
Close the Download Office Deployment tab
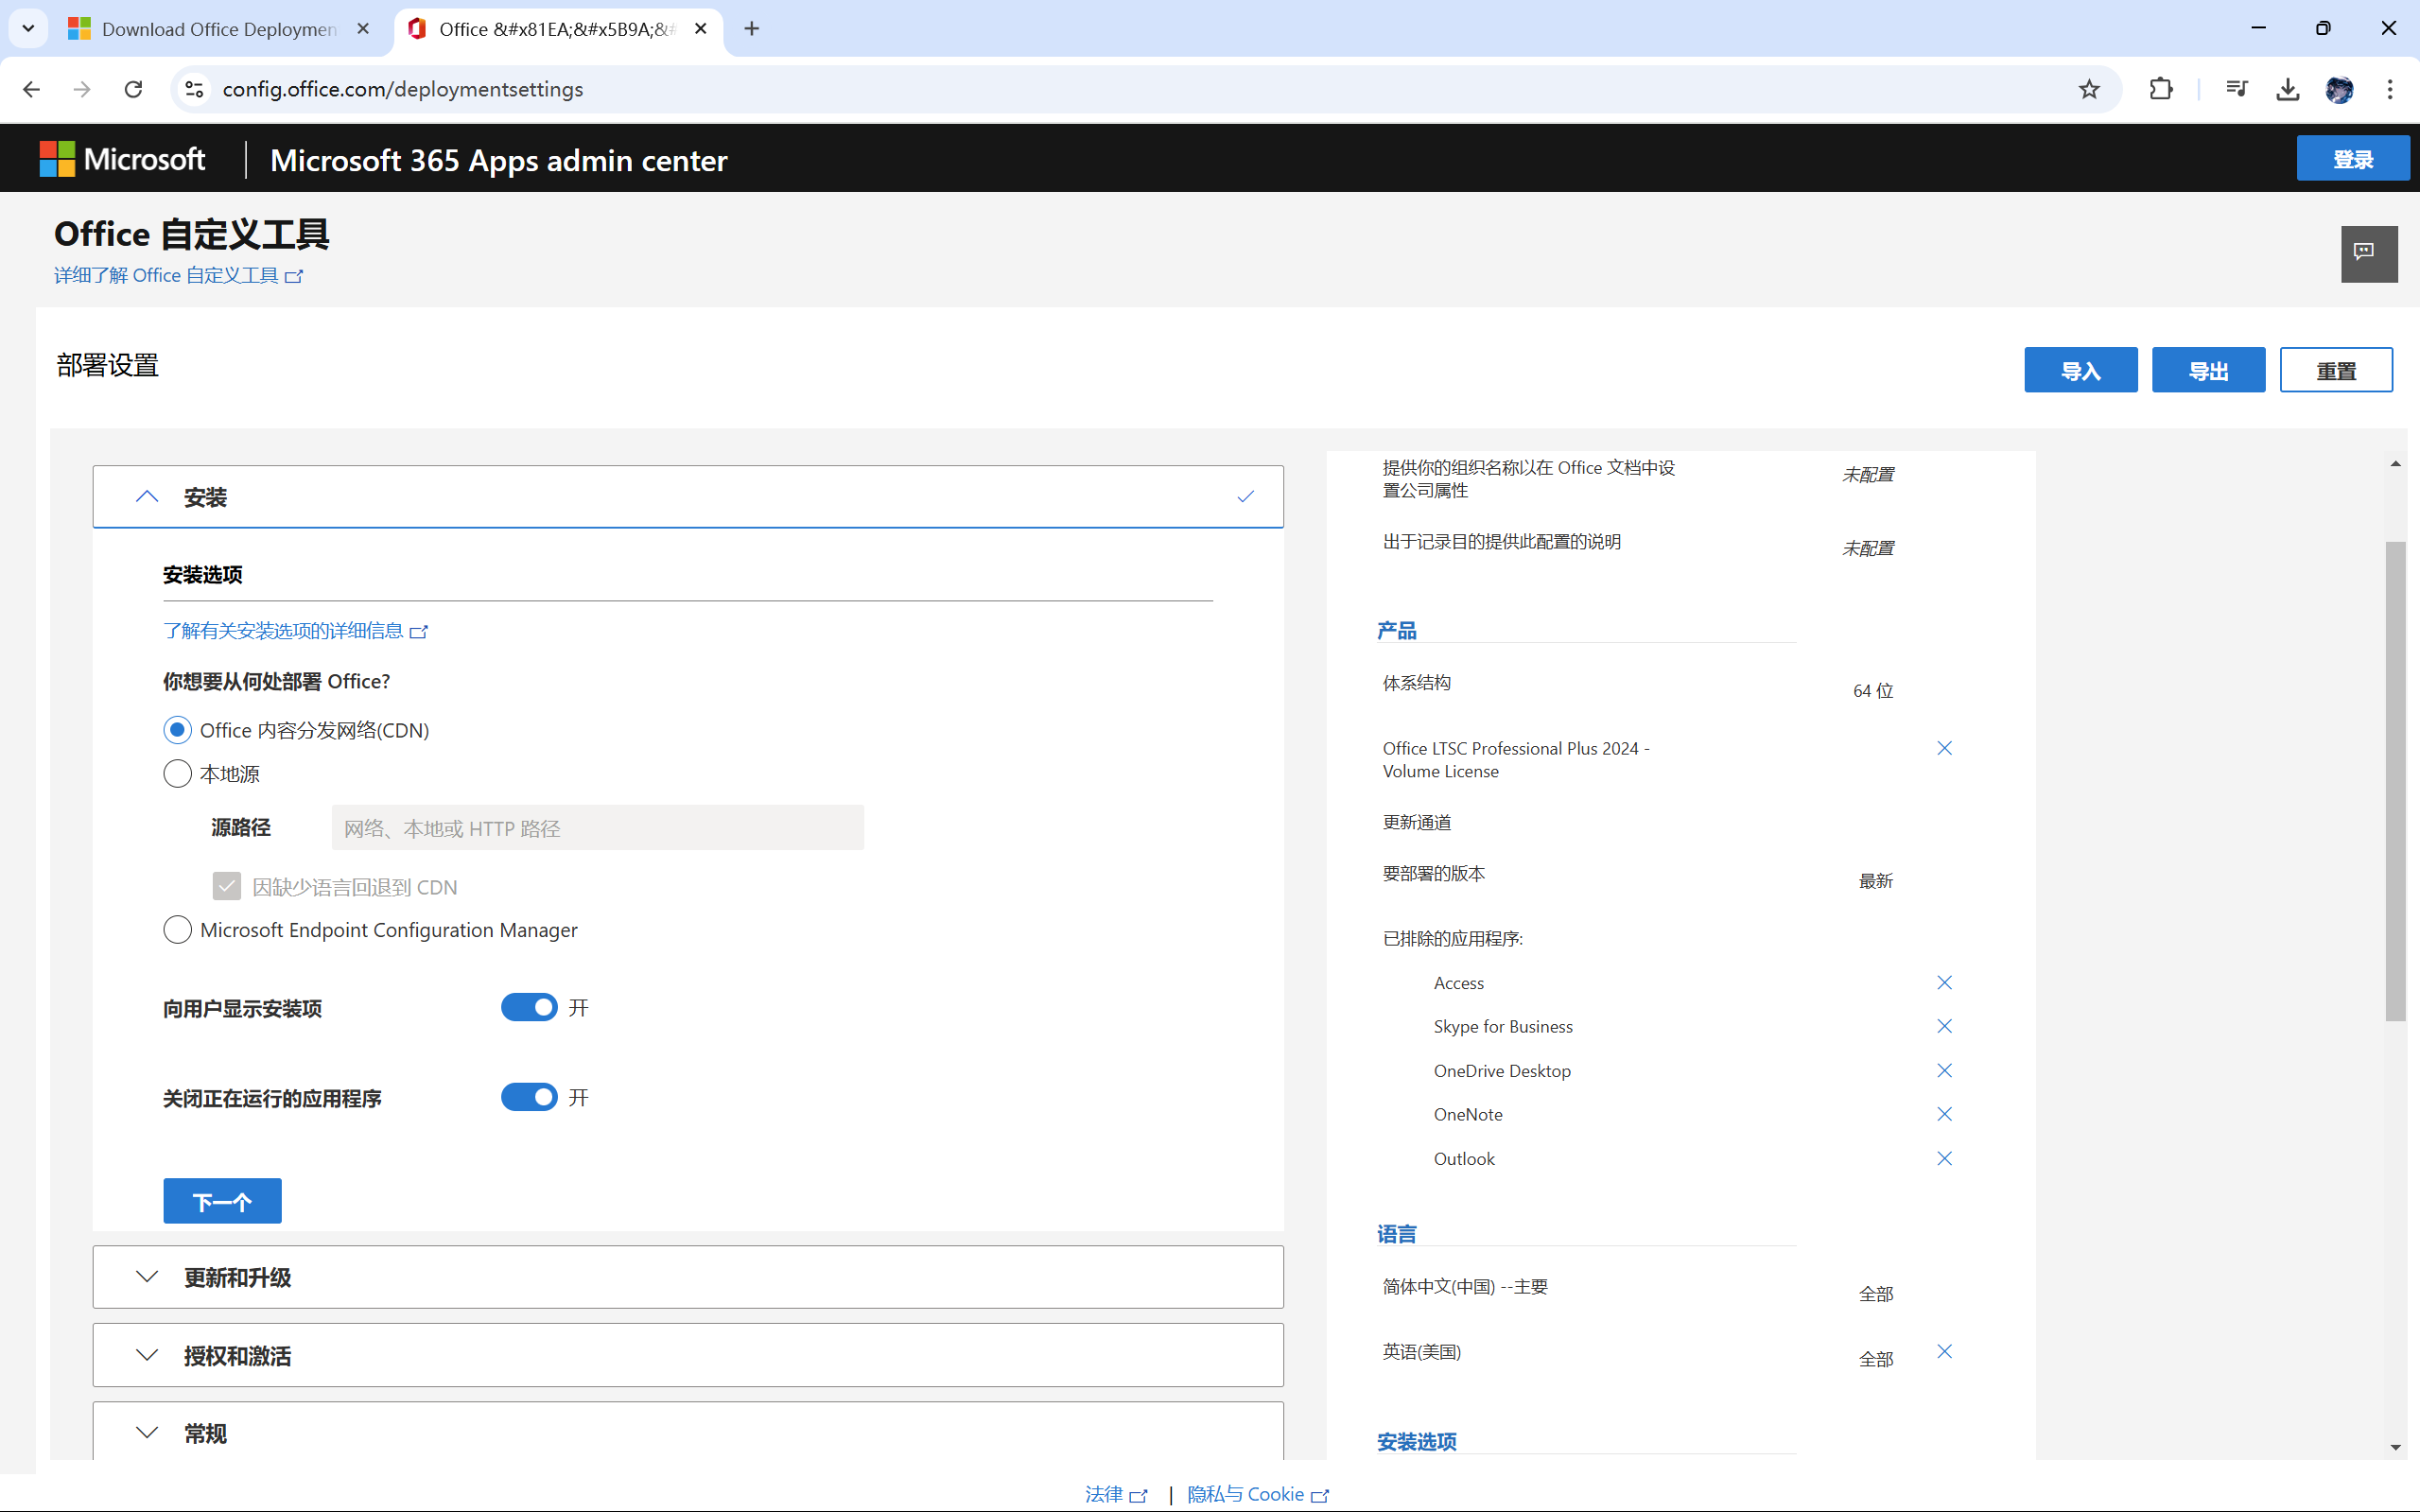coord(363,29)
